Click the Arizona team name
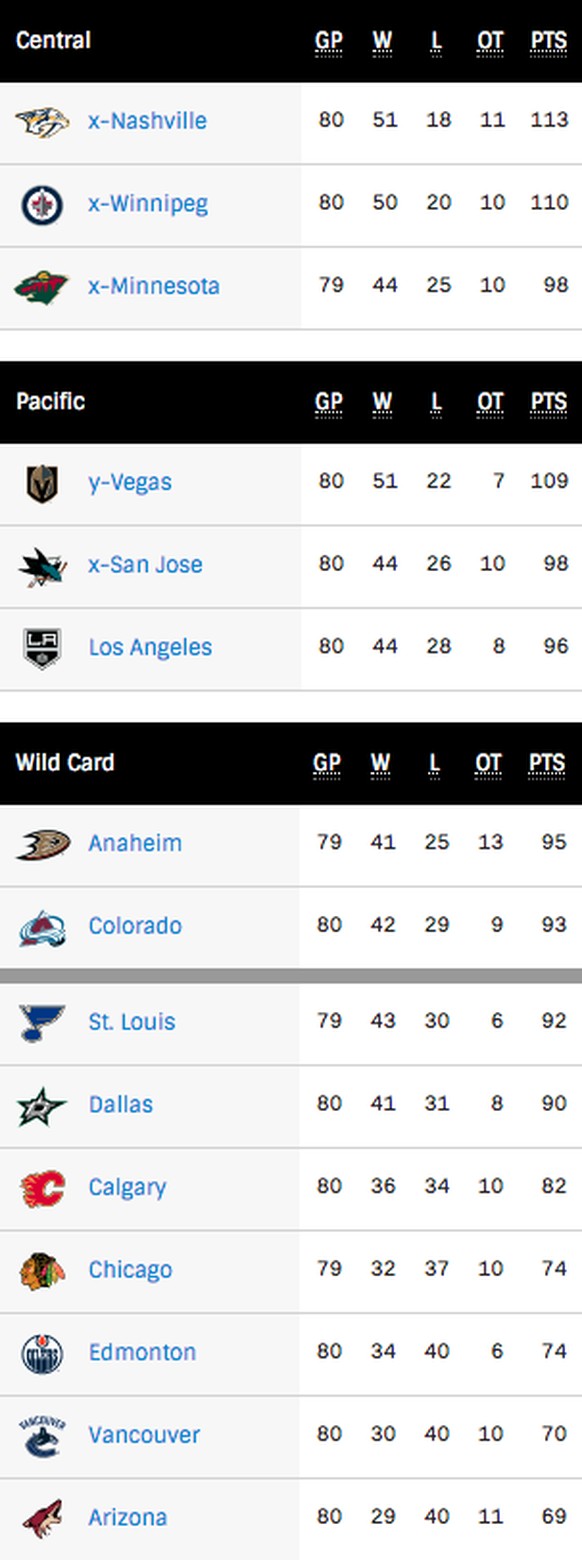 [x=128, y=1518]
